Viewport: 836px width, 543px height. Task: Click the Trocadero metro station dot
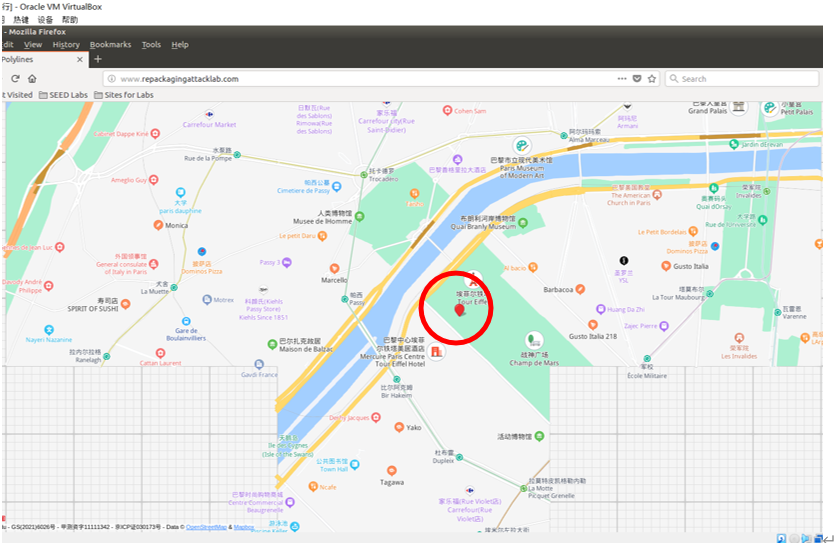point(364,174)
